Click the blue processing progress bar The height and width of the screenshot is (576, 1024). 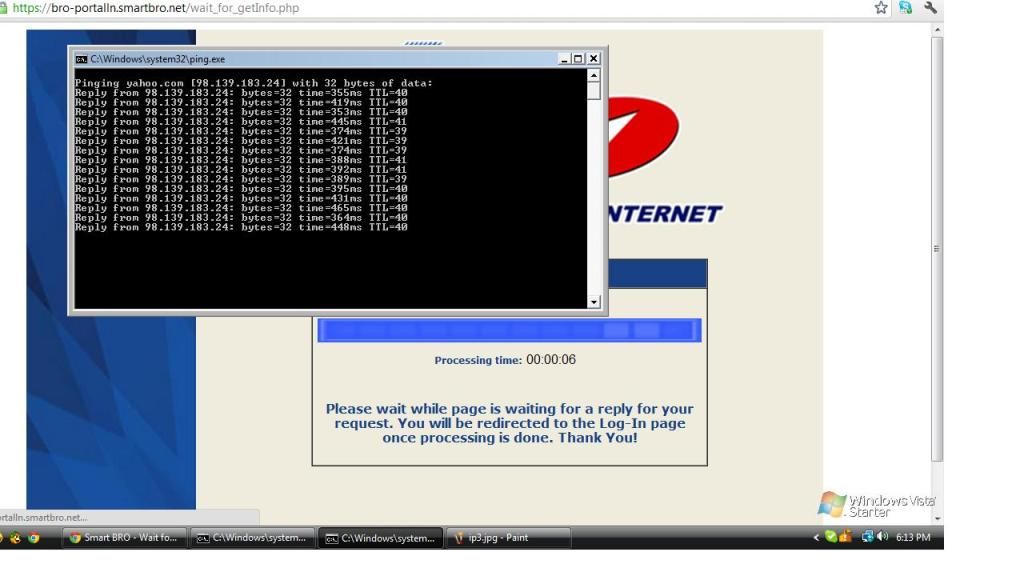[x=509, y=330]
